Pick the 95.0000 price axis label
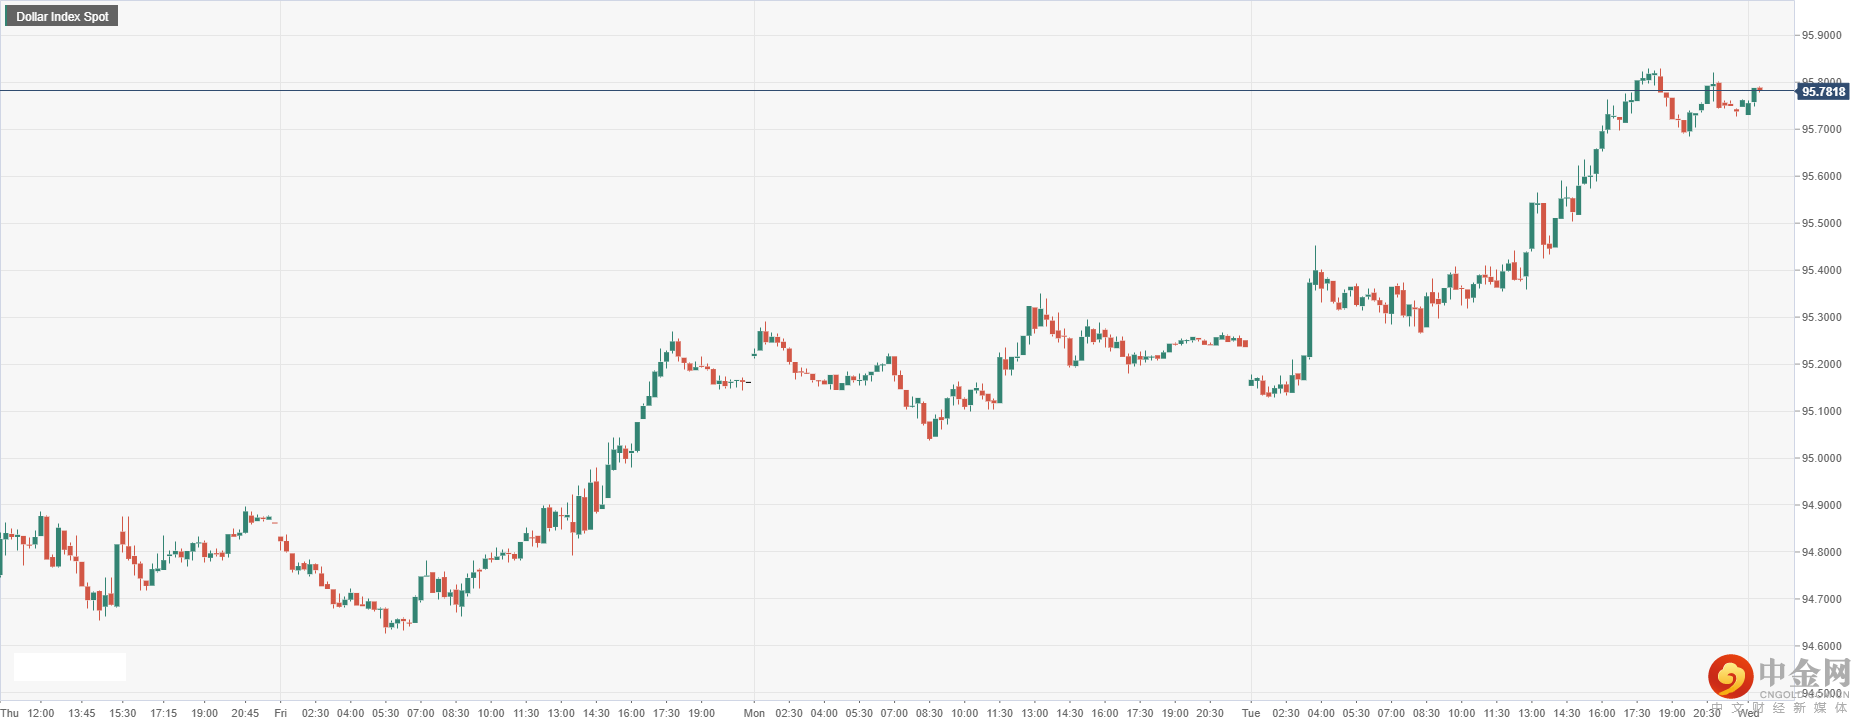The width and height of the screenshot is (1865, 726). click(1821, 458)
